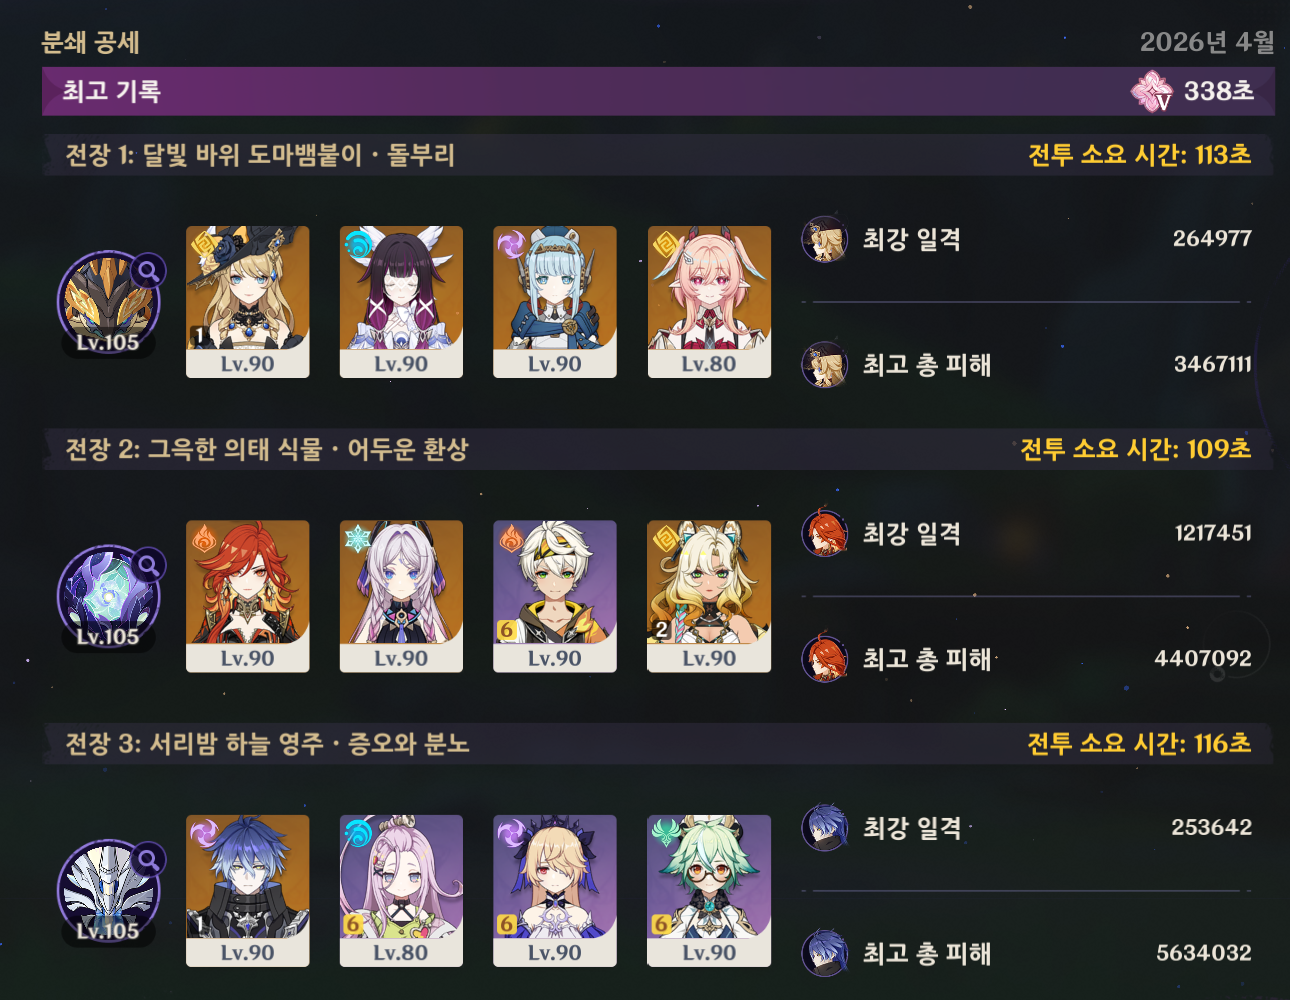Click the strongest strike avatar icon for Battlefield 1
The width and height of the screenshot is (1290, 1000).
point(825,239)
